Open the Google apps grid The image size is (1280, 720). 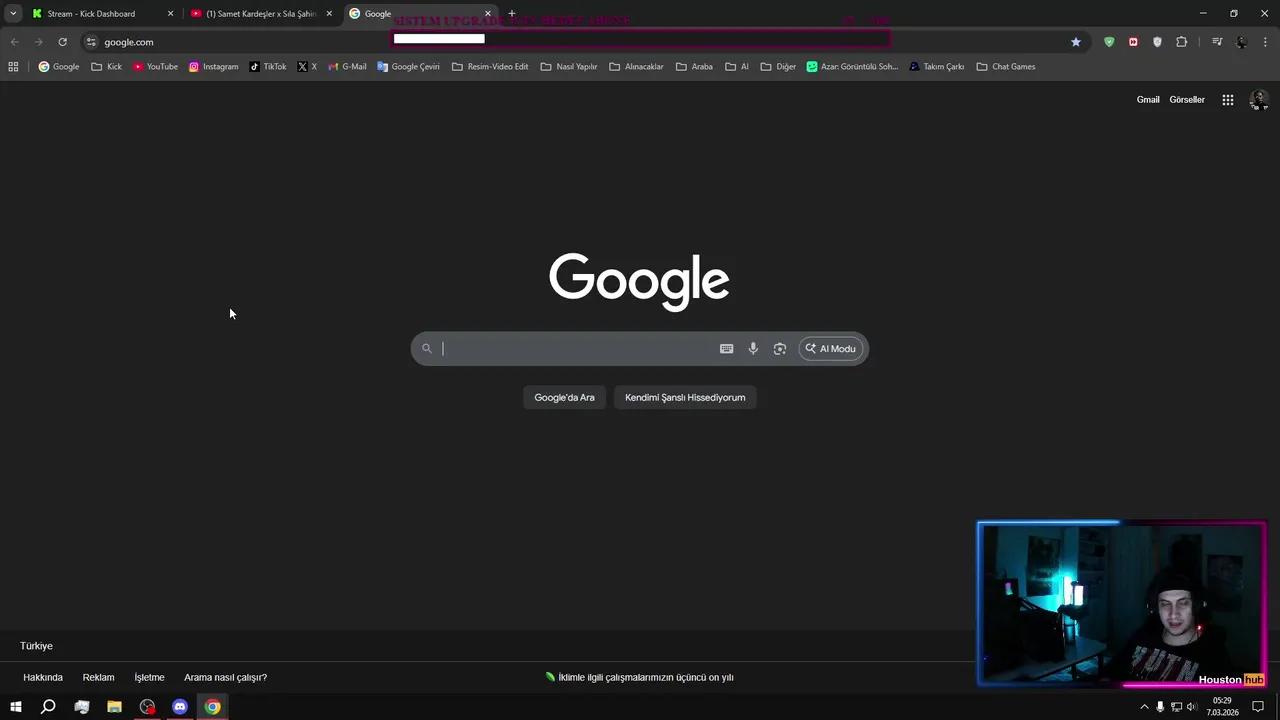1228,99
